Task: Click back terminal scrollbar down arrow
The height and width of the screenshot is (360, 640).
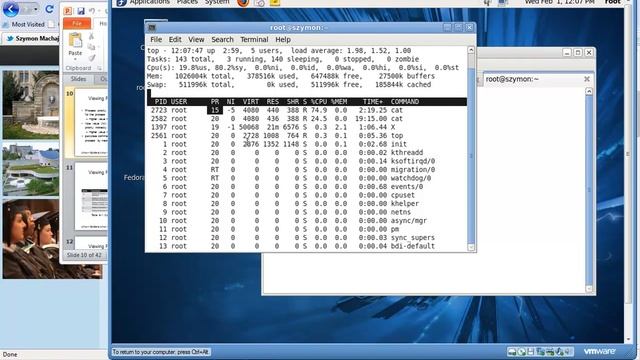Action: (589, 289)
